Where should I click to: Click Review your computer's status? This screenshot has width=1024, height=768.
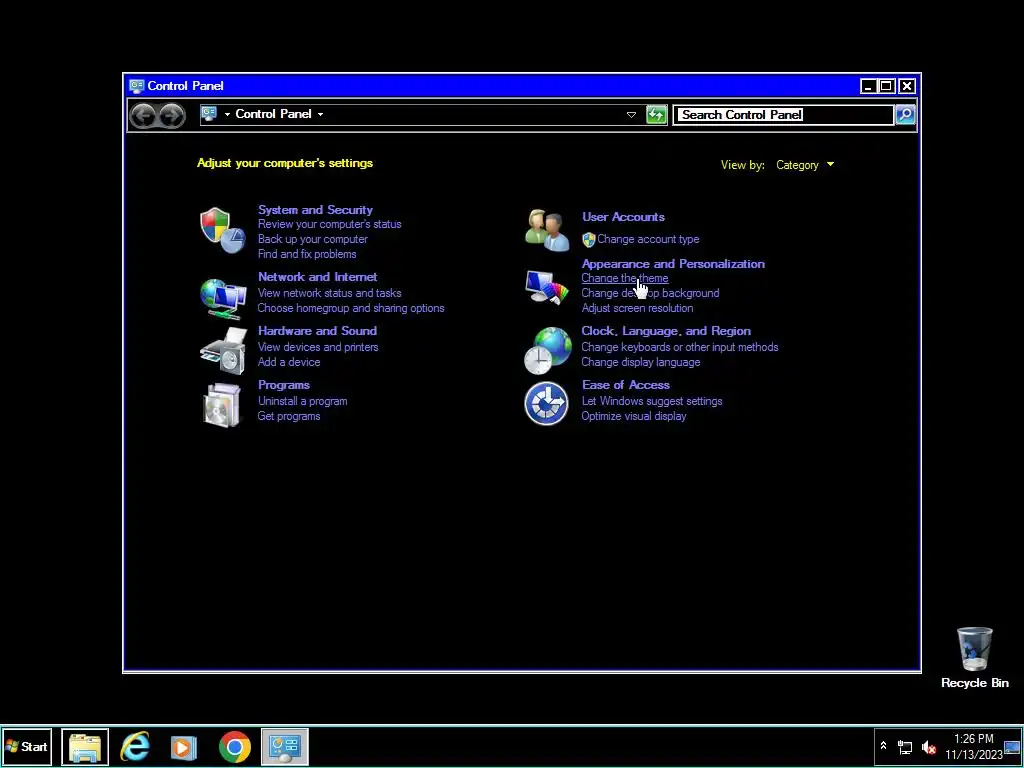(330, 224)
